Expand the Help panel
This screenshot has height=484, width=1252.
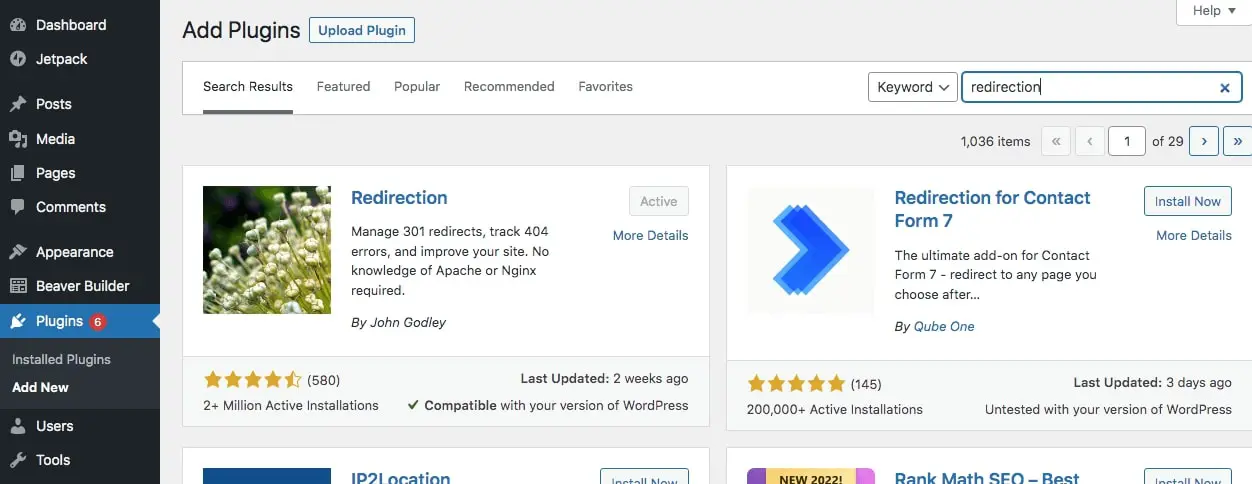1215,11
